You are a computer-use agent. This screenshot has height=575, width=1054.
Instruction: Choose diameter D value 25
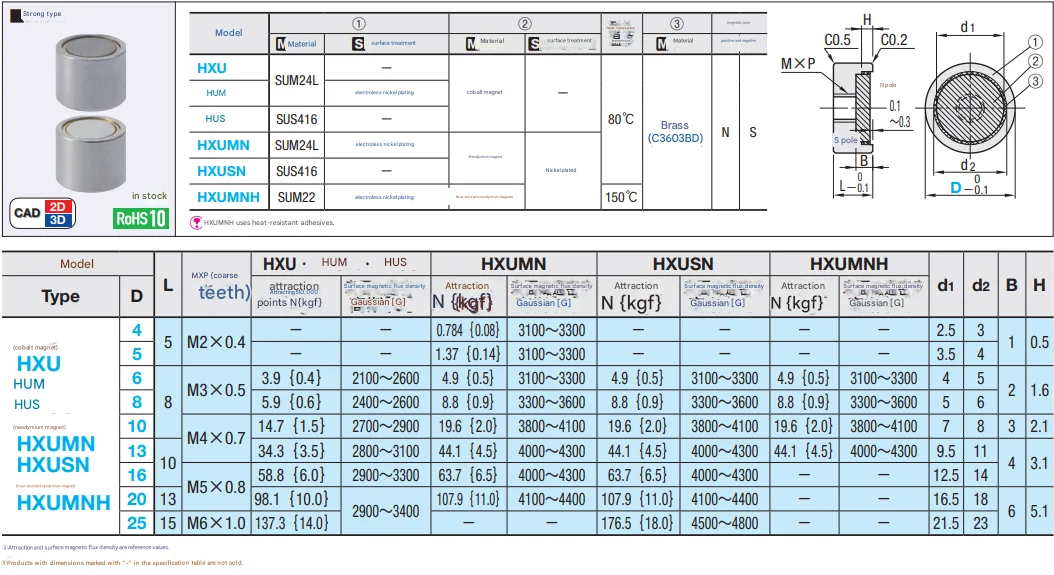tap(137, 522)
